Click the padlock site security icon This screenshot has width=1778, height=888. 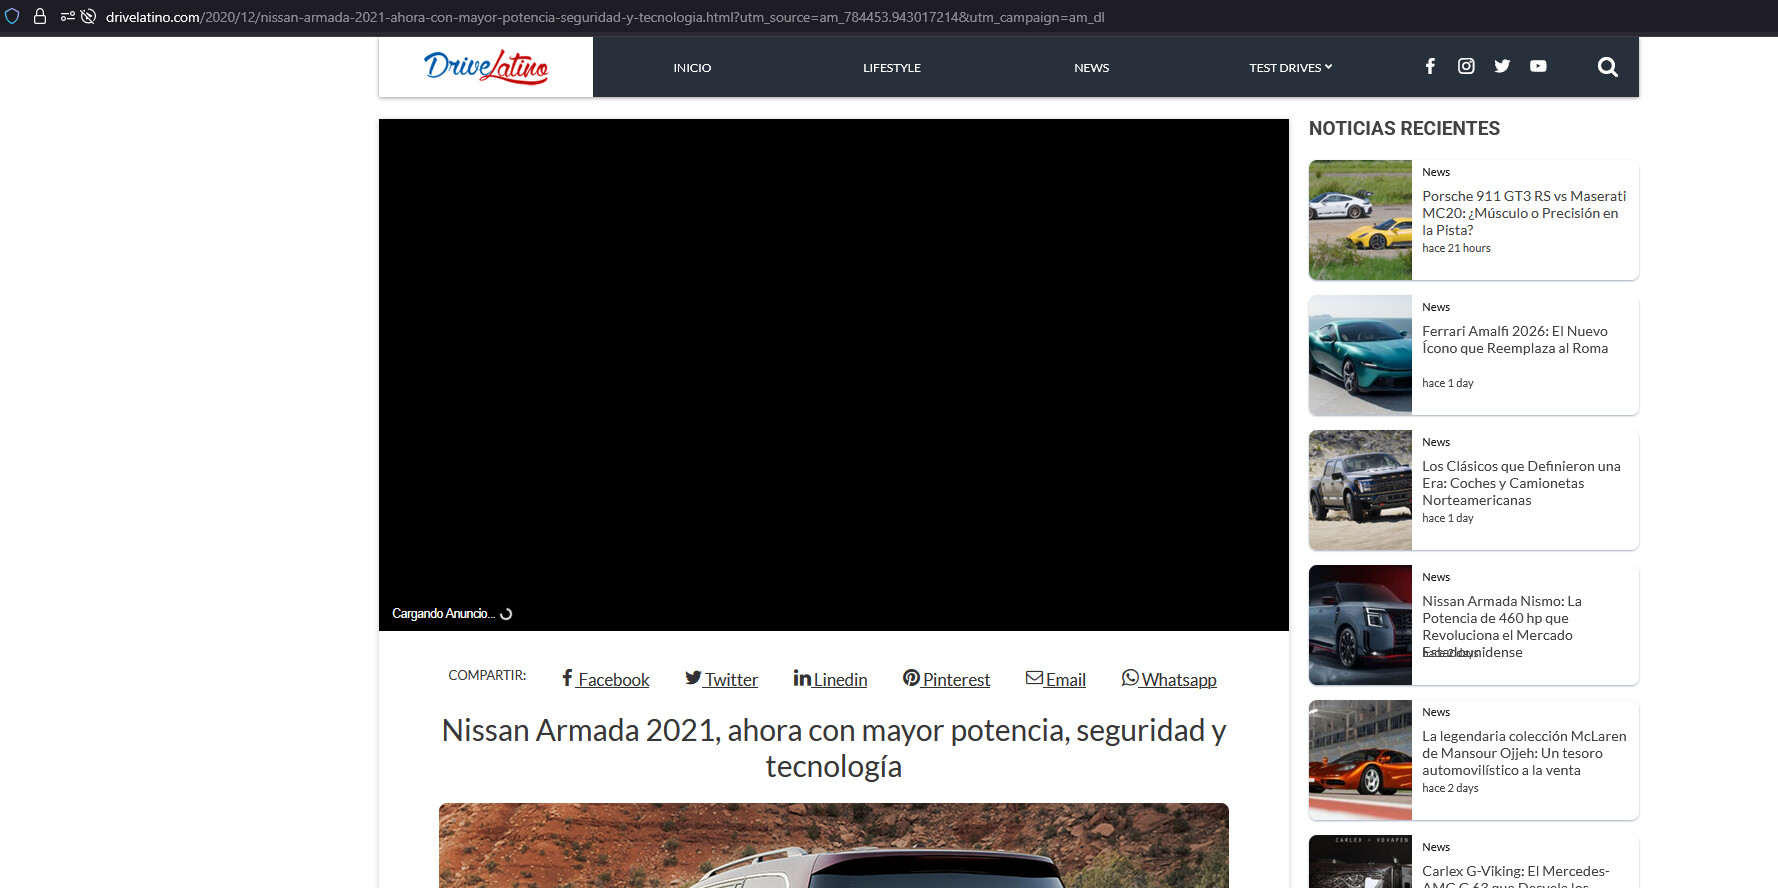point(40,17)
